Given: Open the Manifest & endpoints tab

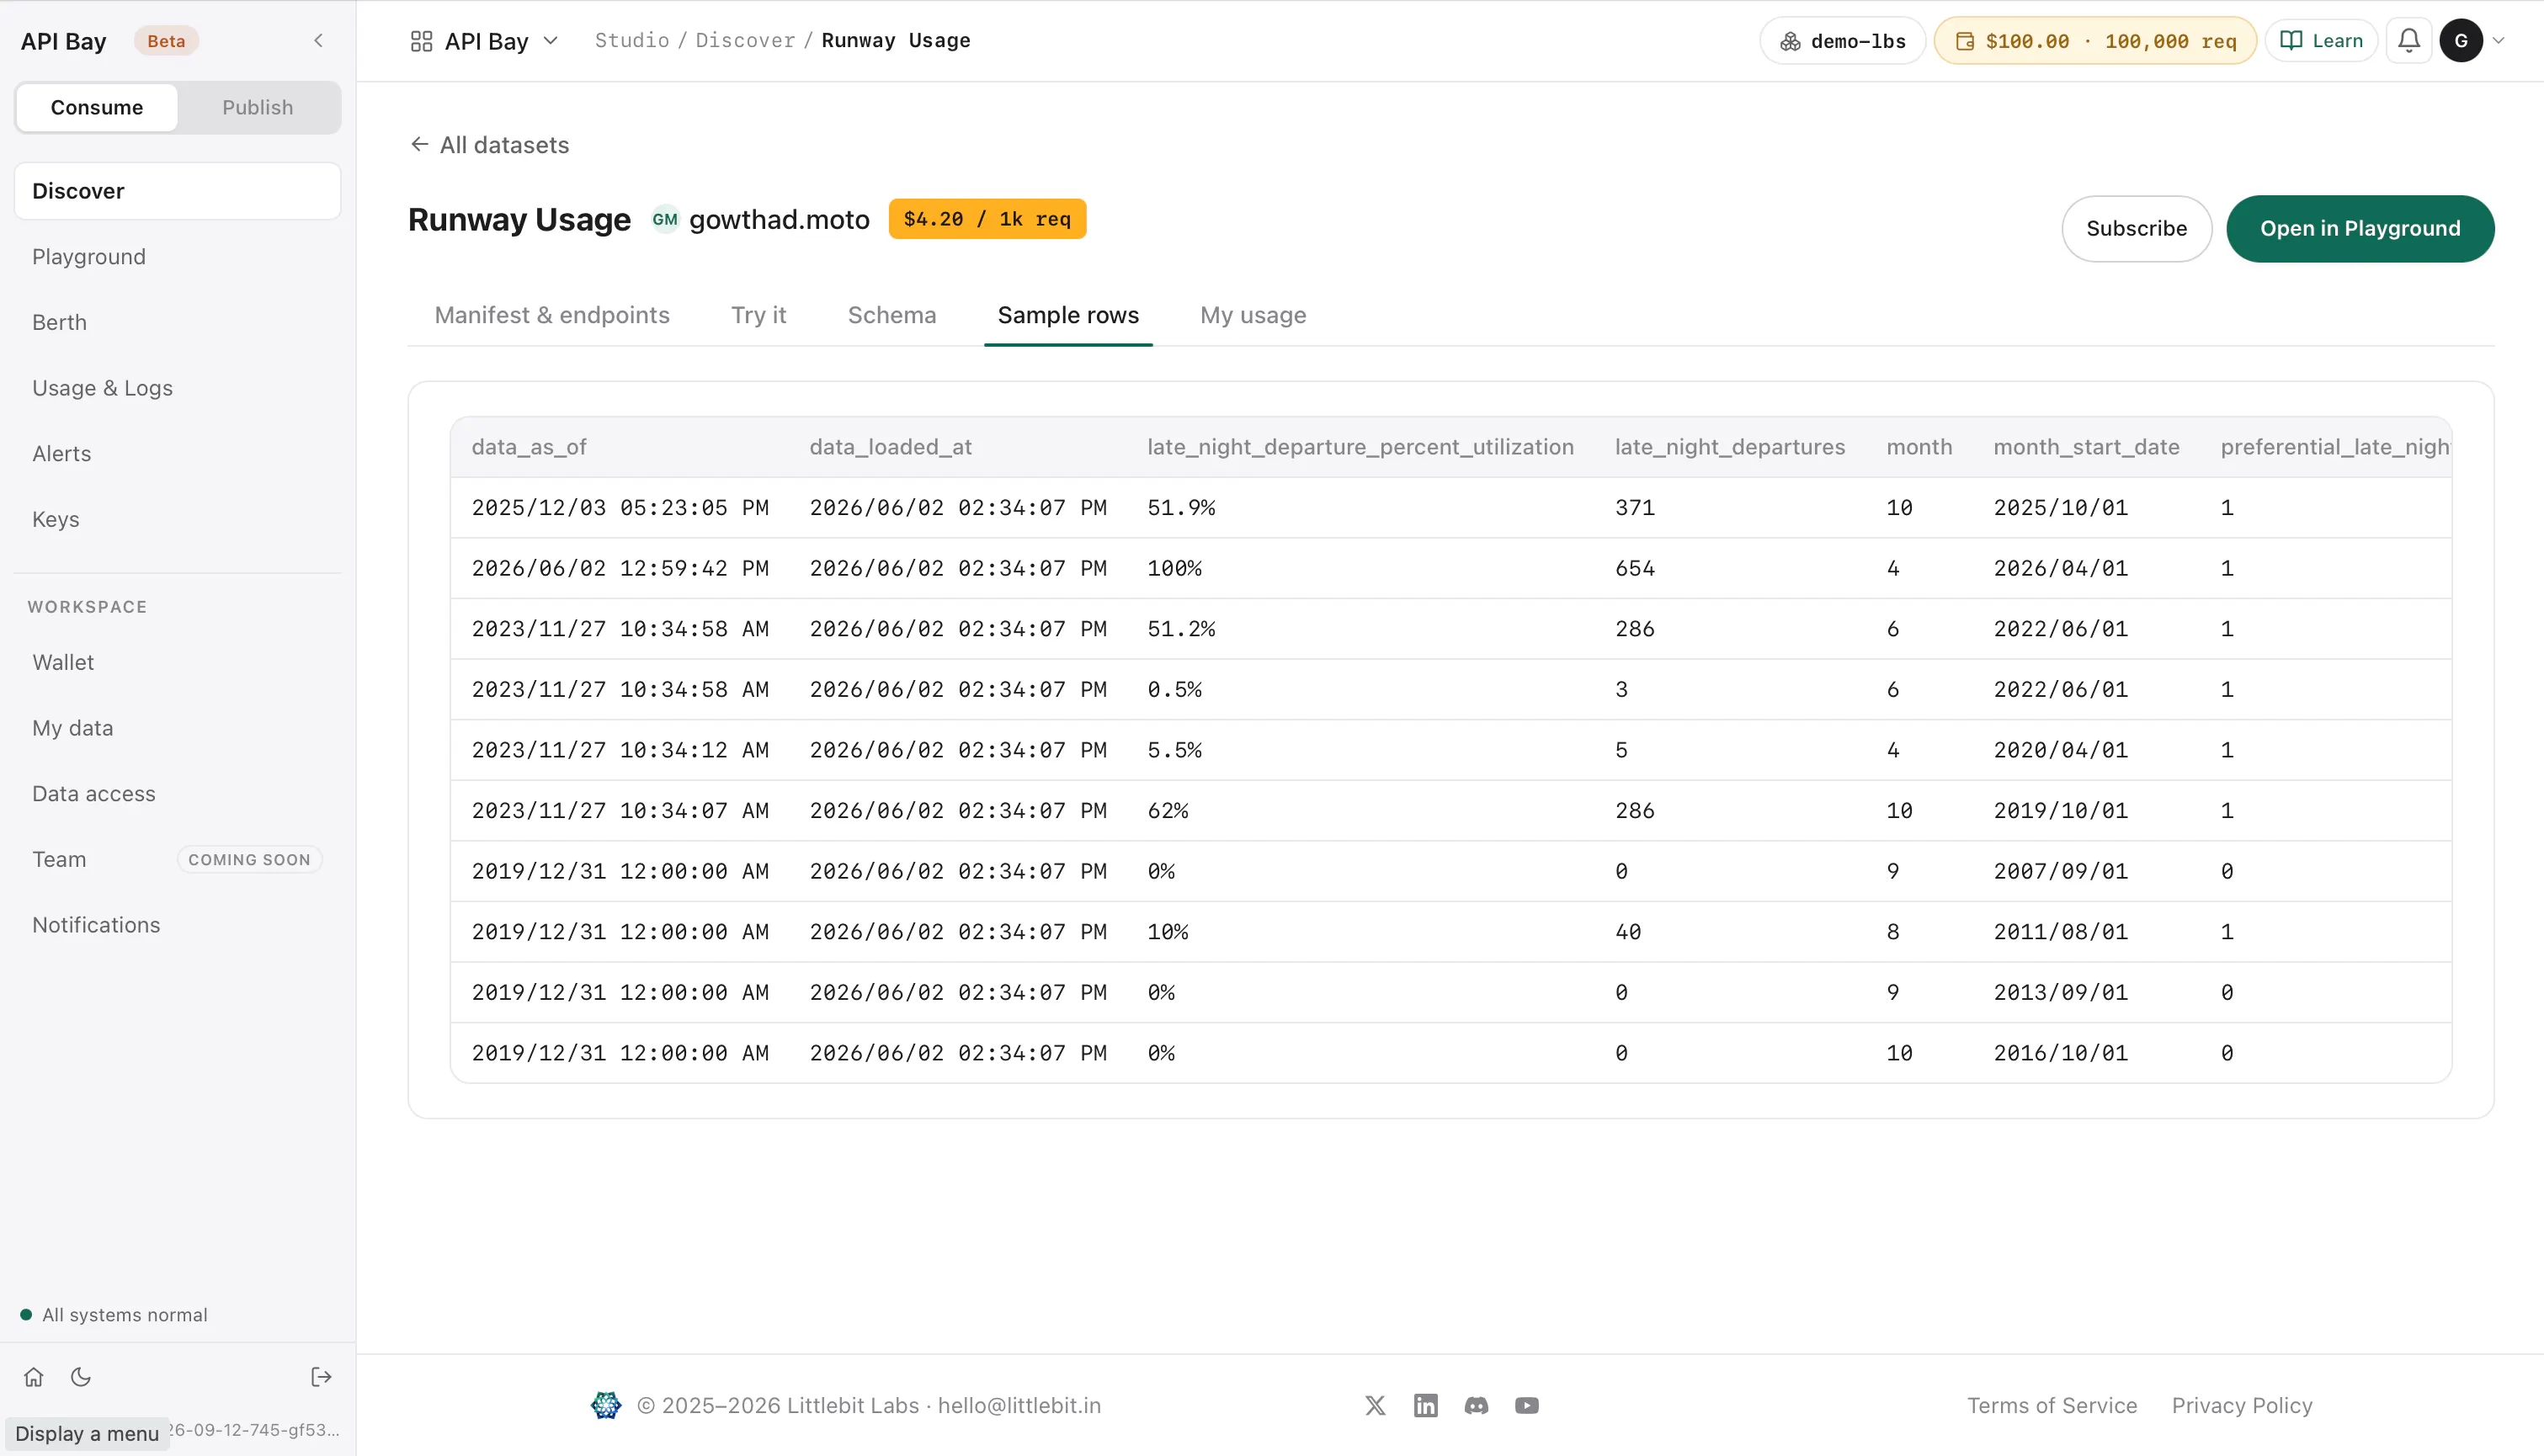Looking at the screenshot, I should point(552,315).
